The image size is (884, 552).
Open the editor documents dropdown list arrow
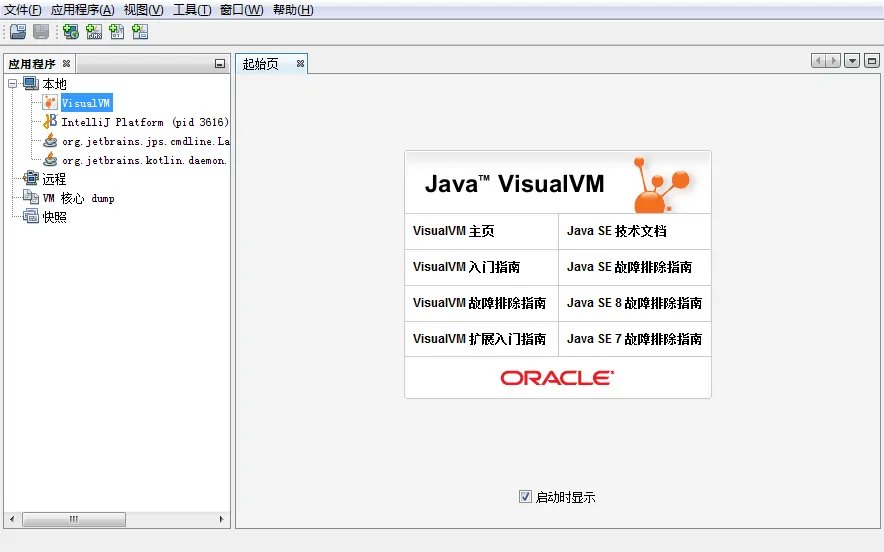tap(852, 60)
